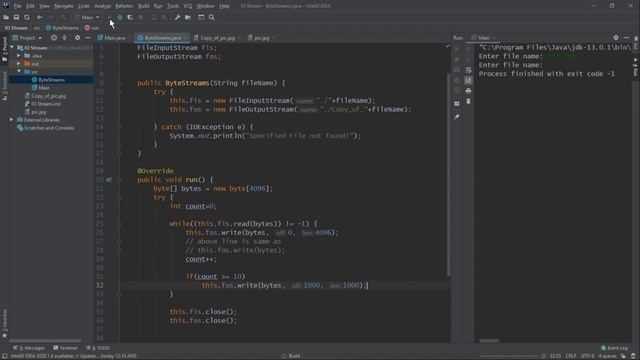
Task: Click IO Stream breadcrumb in navigation bar
Action: click(x=16, y=28)
